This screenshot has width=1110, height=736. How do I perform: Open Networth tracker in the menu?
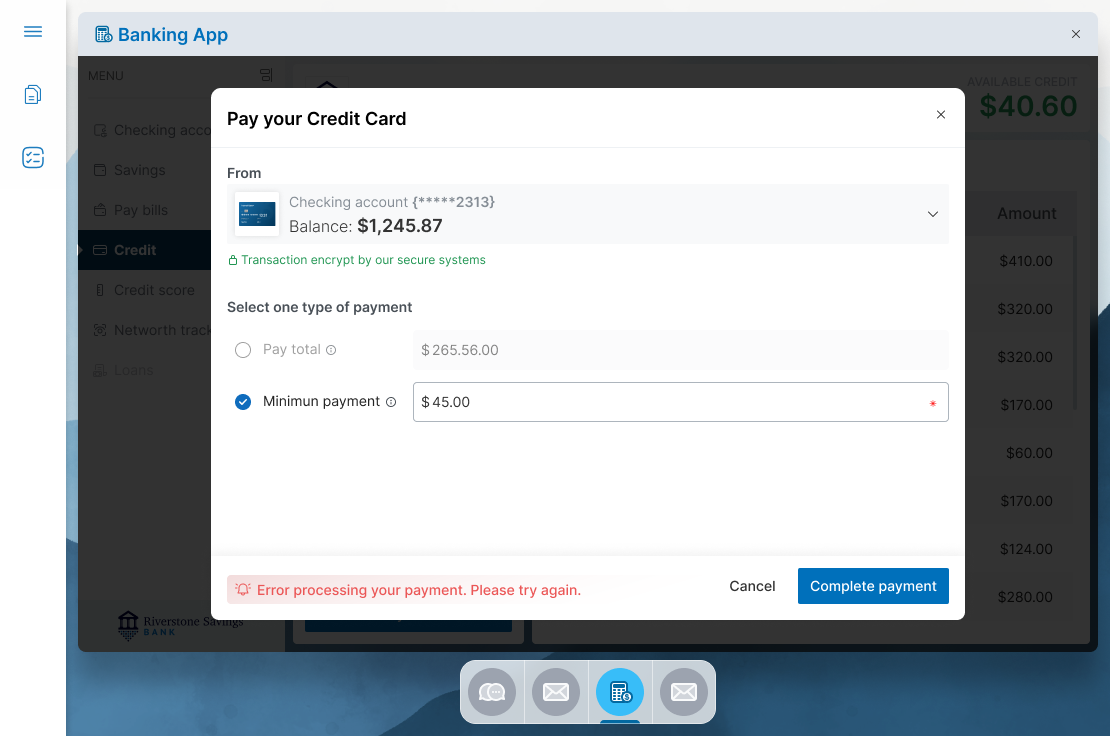point(144,330)
